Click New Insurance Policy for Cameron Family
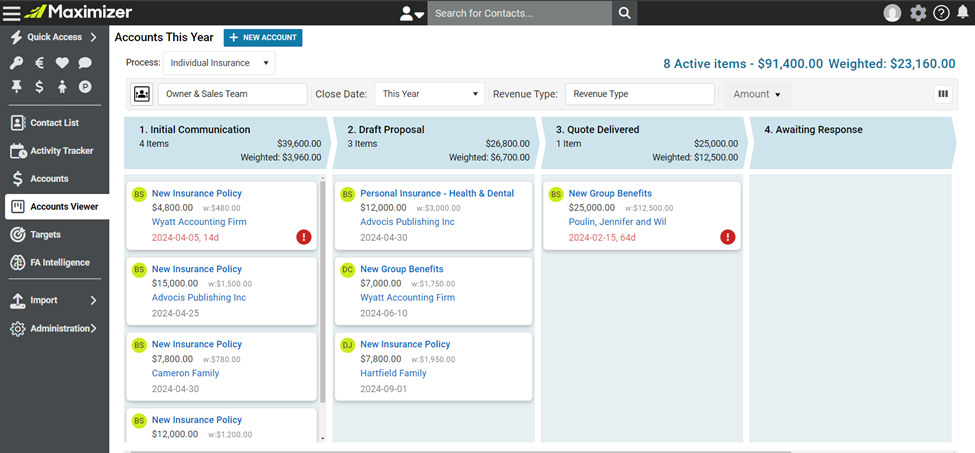This screenshot has width=975, height=453. click(196, 344)
